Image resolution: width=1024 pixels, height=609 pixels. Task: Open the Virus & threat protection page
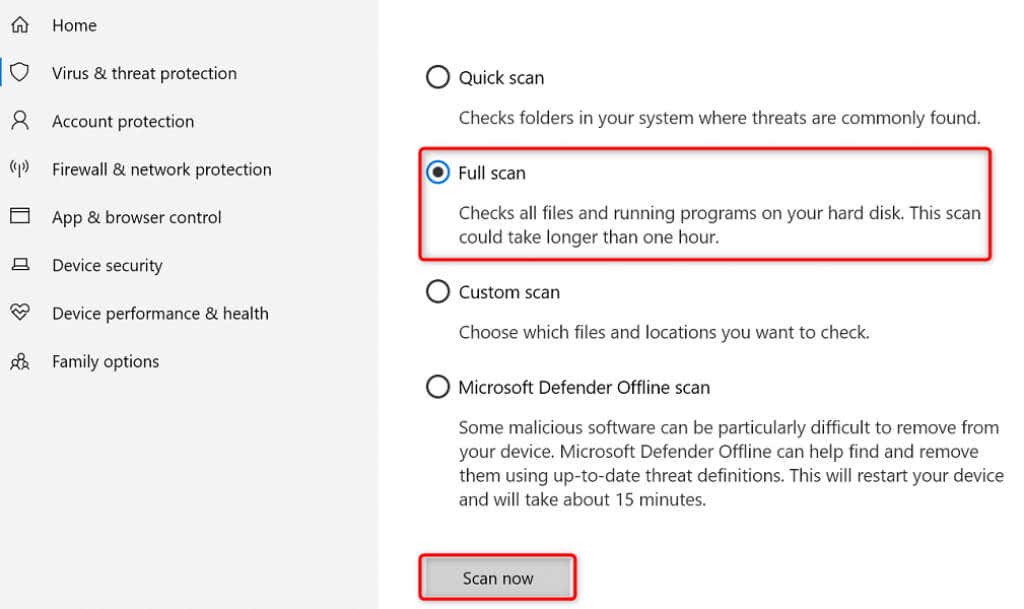pyautogui.click(x=144, y=73)
